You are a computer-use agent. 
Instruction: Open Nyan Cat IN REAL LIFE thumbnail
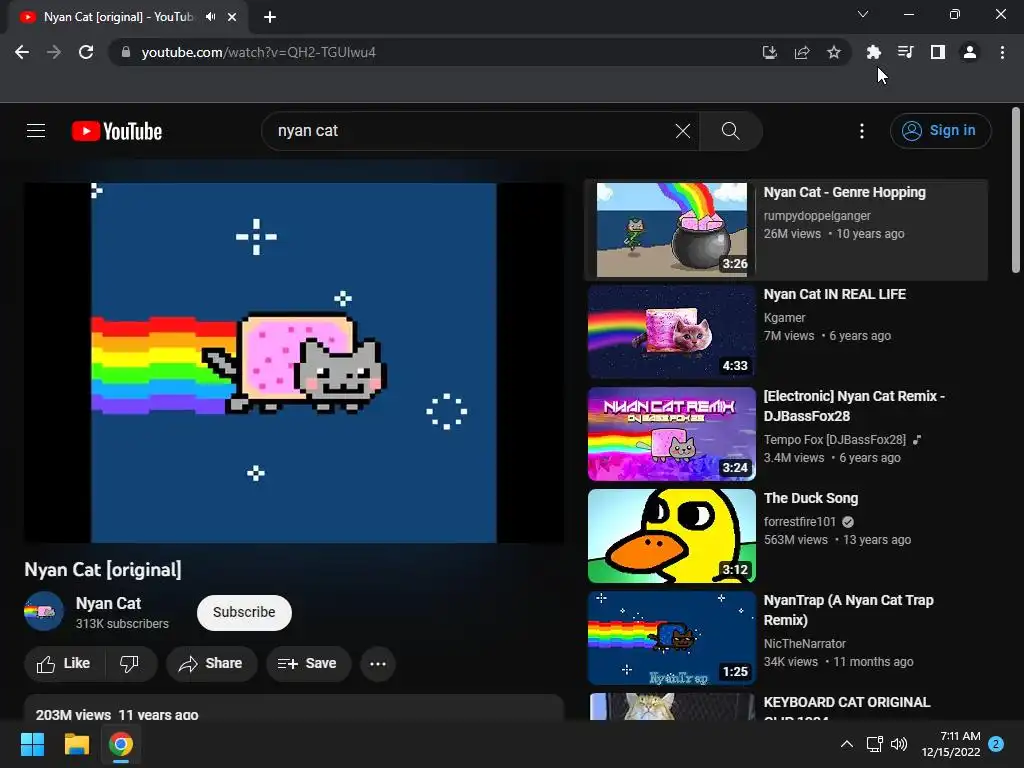pos(672,332)
